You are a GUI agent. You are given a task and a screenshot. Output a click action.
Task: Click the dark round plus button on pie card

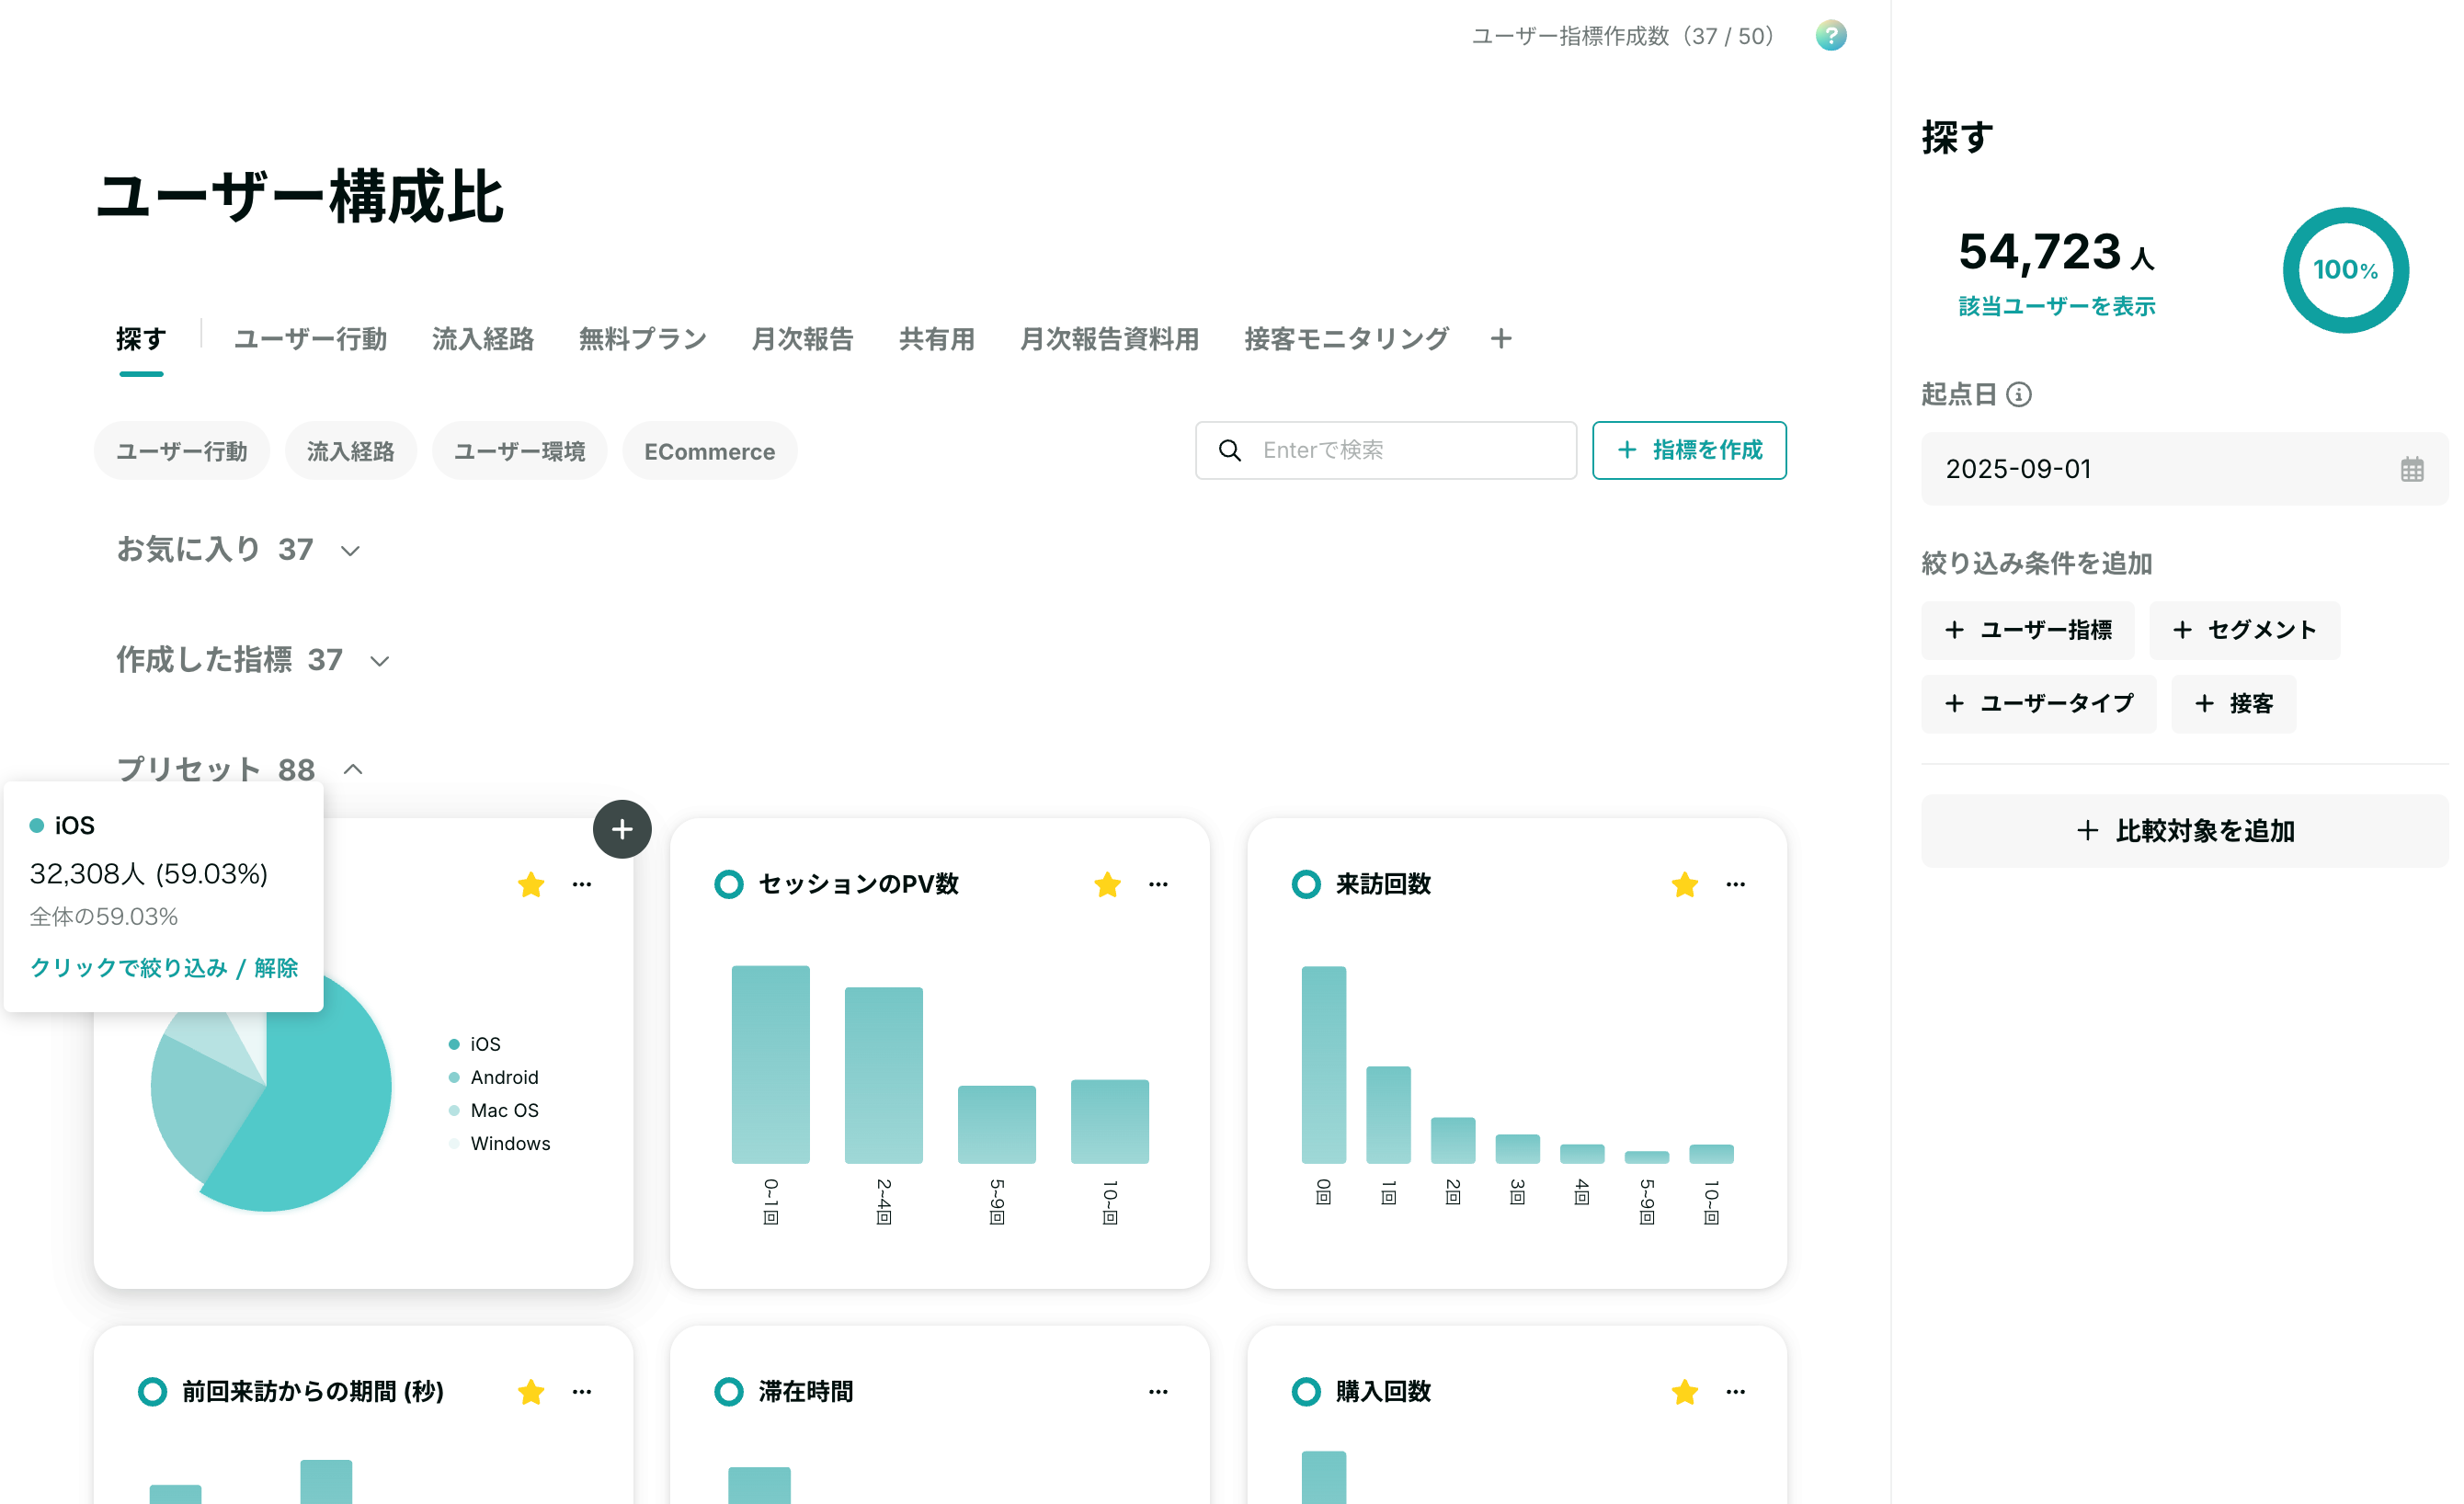pos(622,829)
